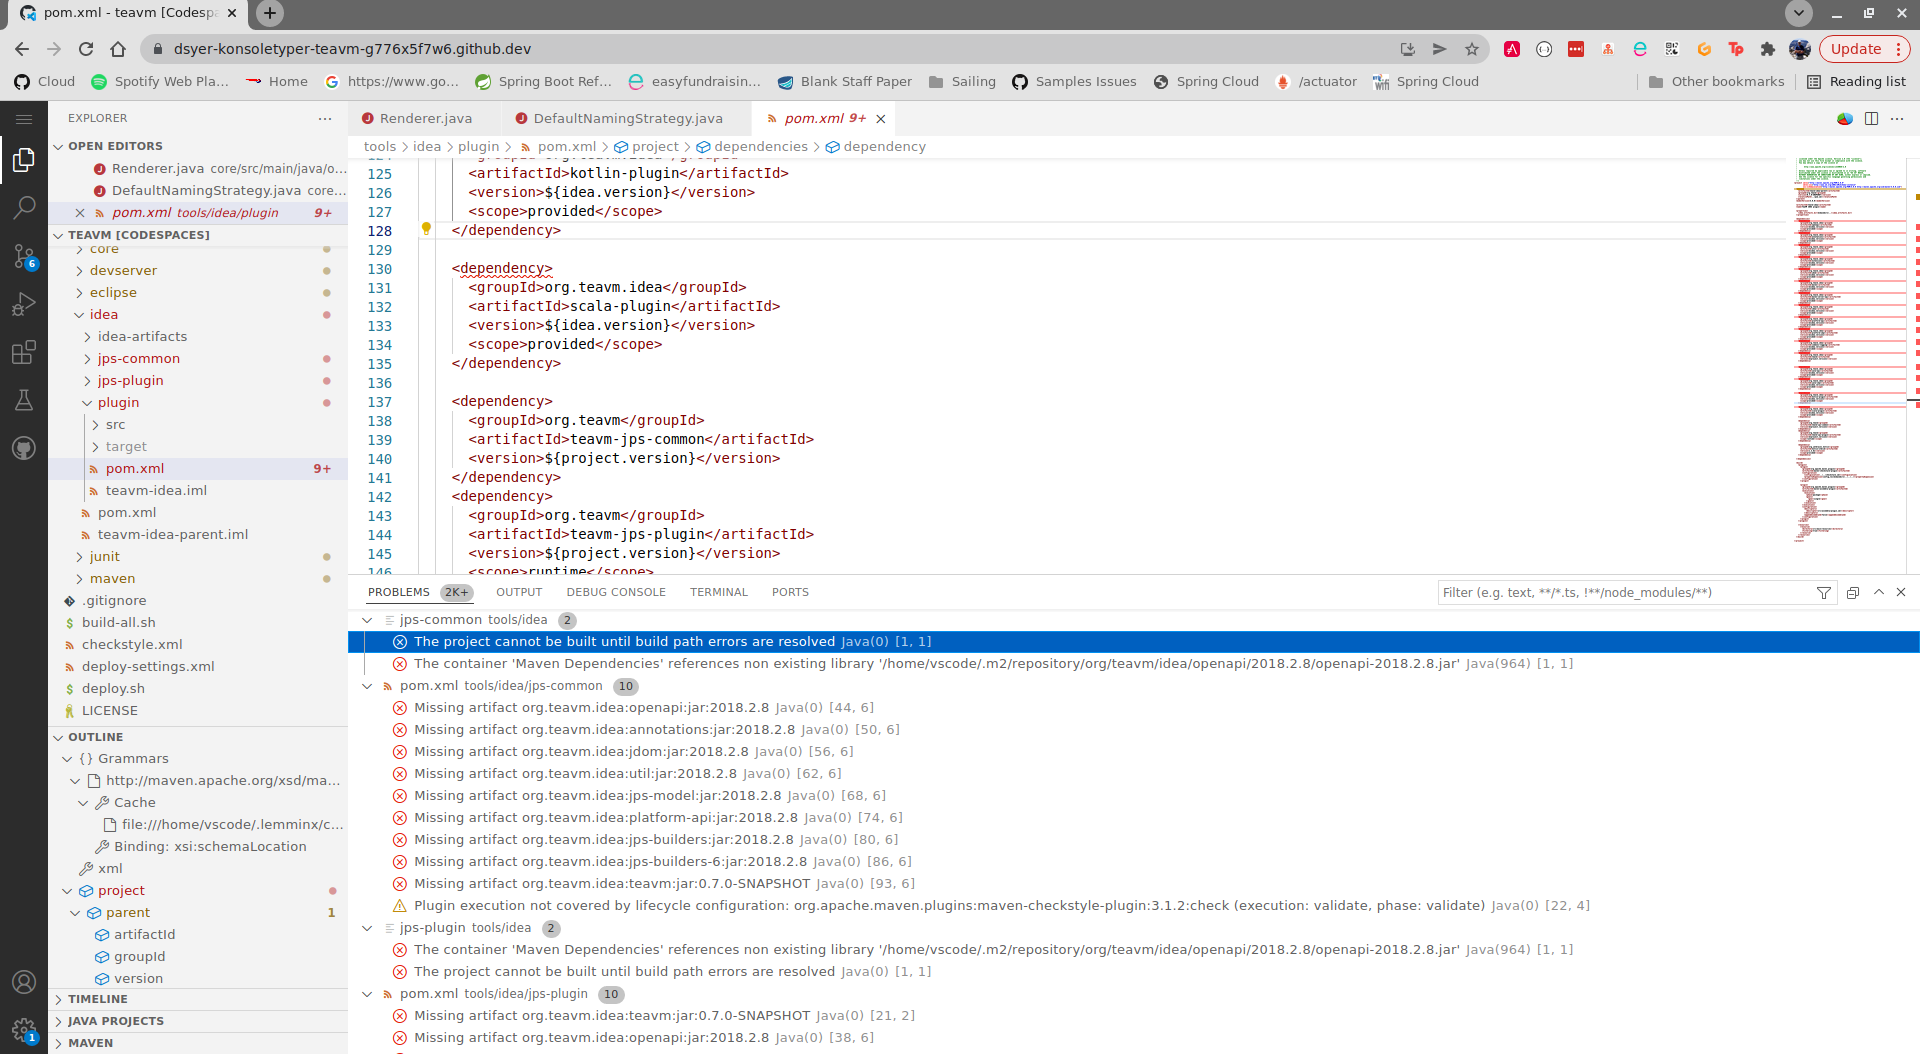Collapse the idea folder
The image size is (1920, 1054).
(x=80, y=315)
